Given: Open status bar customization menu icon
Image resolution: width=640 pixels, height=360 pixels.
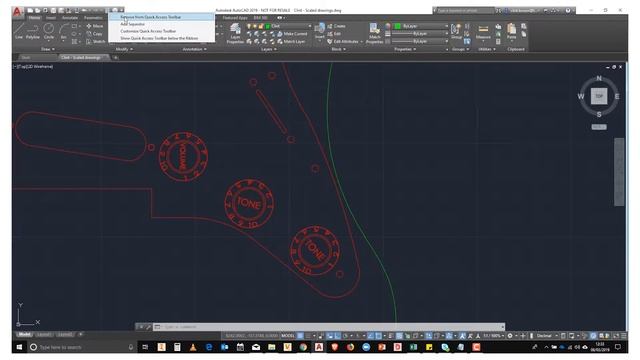Looking at the screenshot, I should [624, 336].
